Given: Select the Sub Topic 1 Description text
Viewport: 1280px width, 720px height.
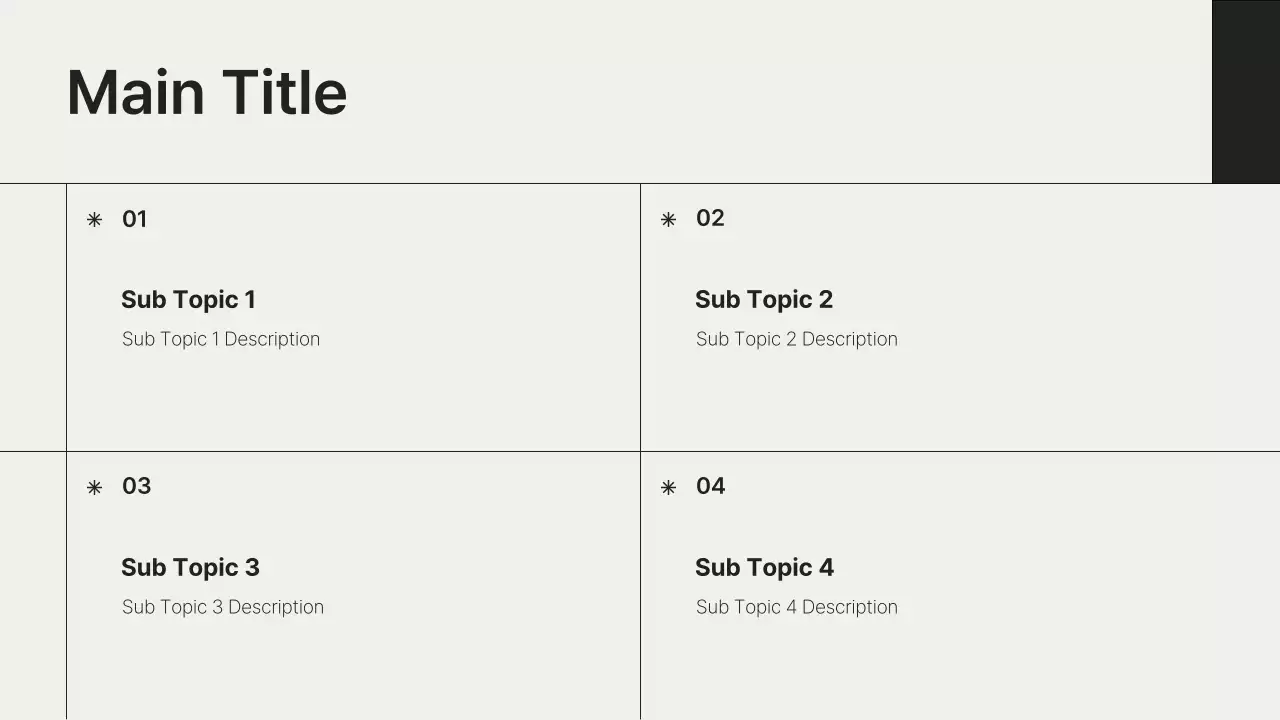Looking at the screenshot, I should [221, 339].
